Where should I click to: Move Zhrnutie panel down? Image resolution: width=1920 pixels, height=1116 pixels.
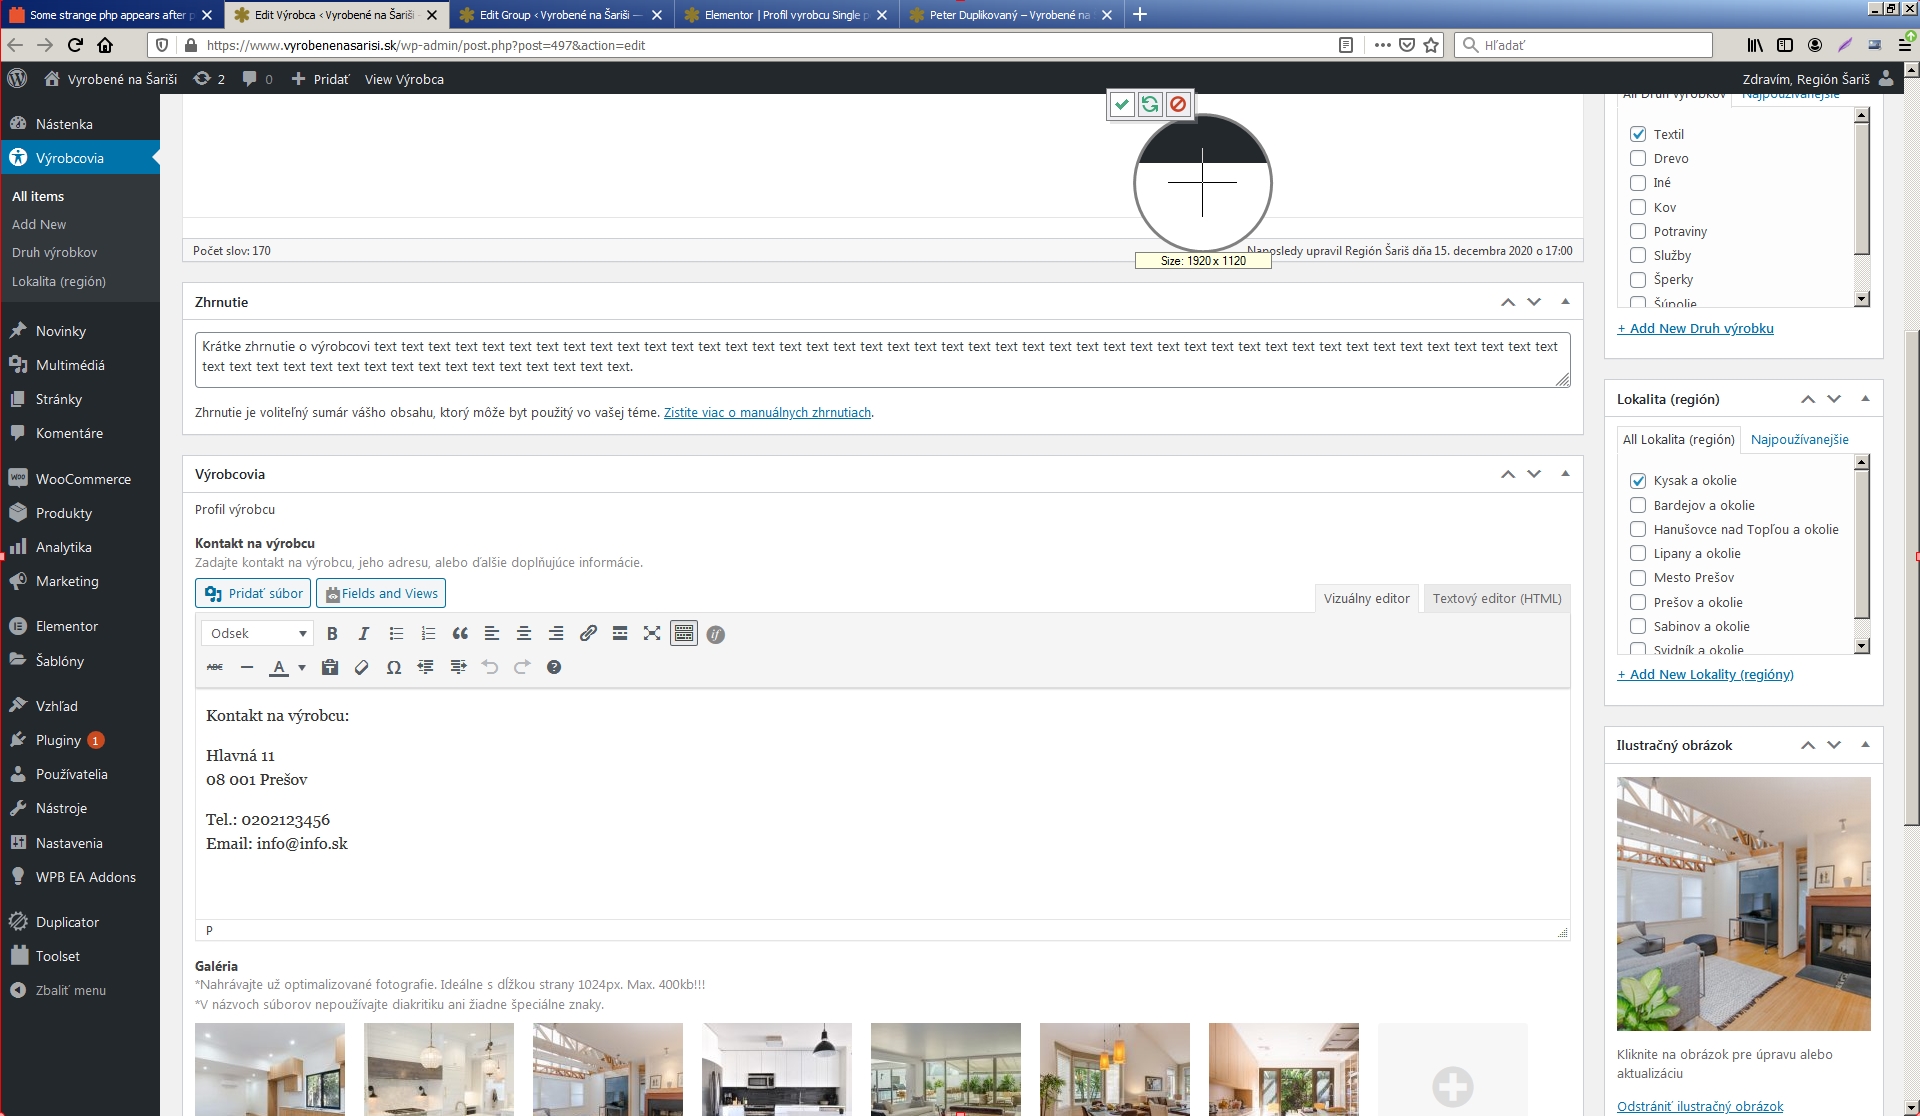coord(1534,302)
